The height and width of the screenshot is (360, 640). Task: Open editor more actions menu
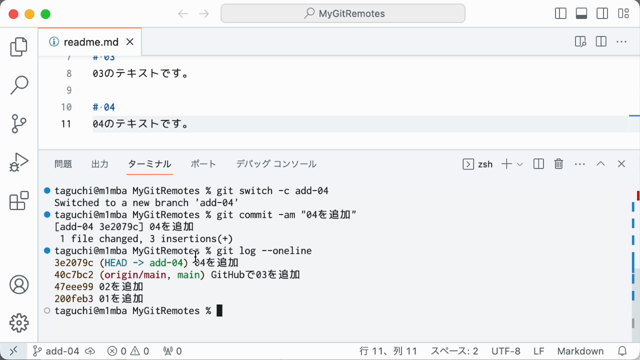[621, 42]
